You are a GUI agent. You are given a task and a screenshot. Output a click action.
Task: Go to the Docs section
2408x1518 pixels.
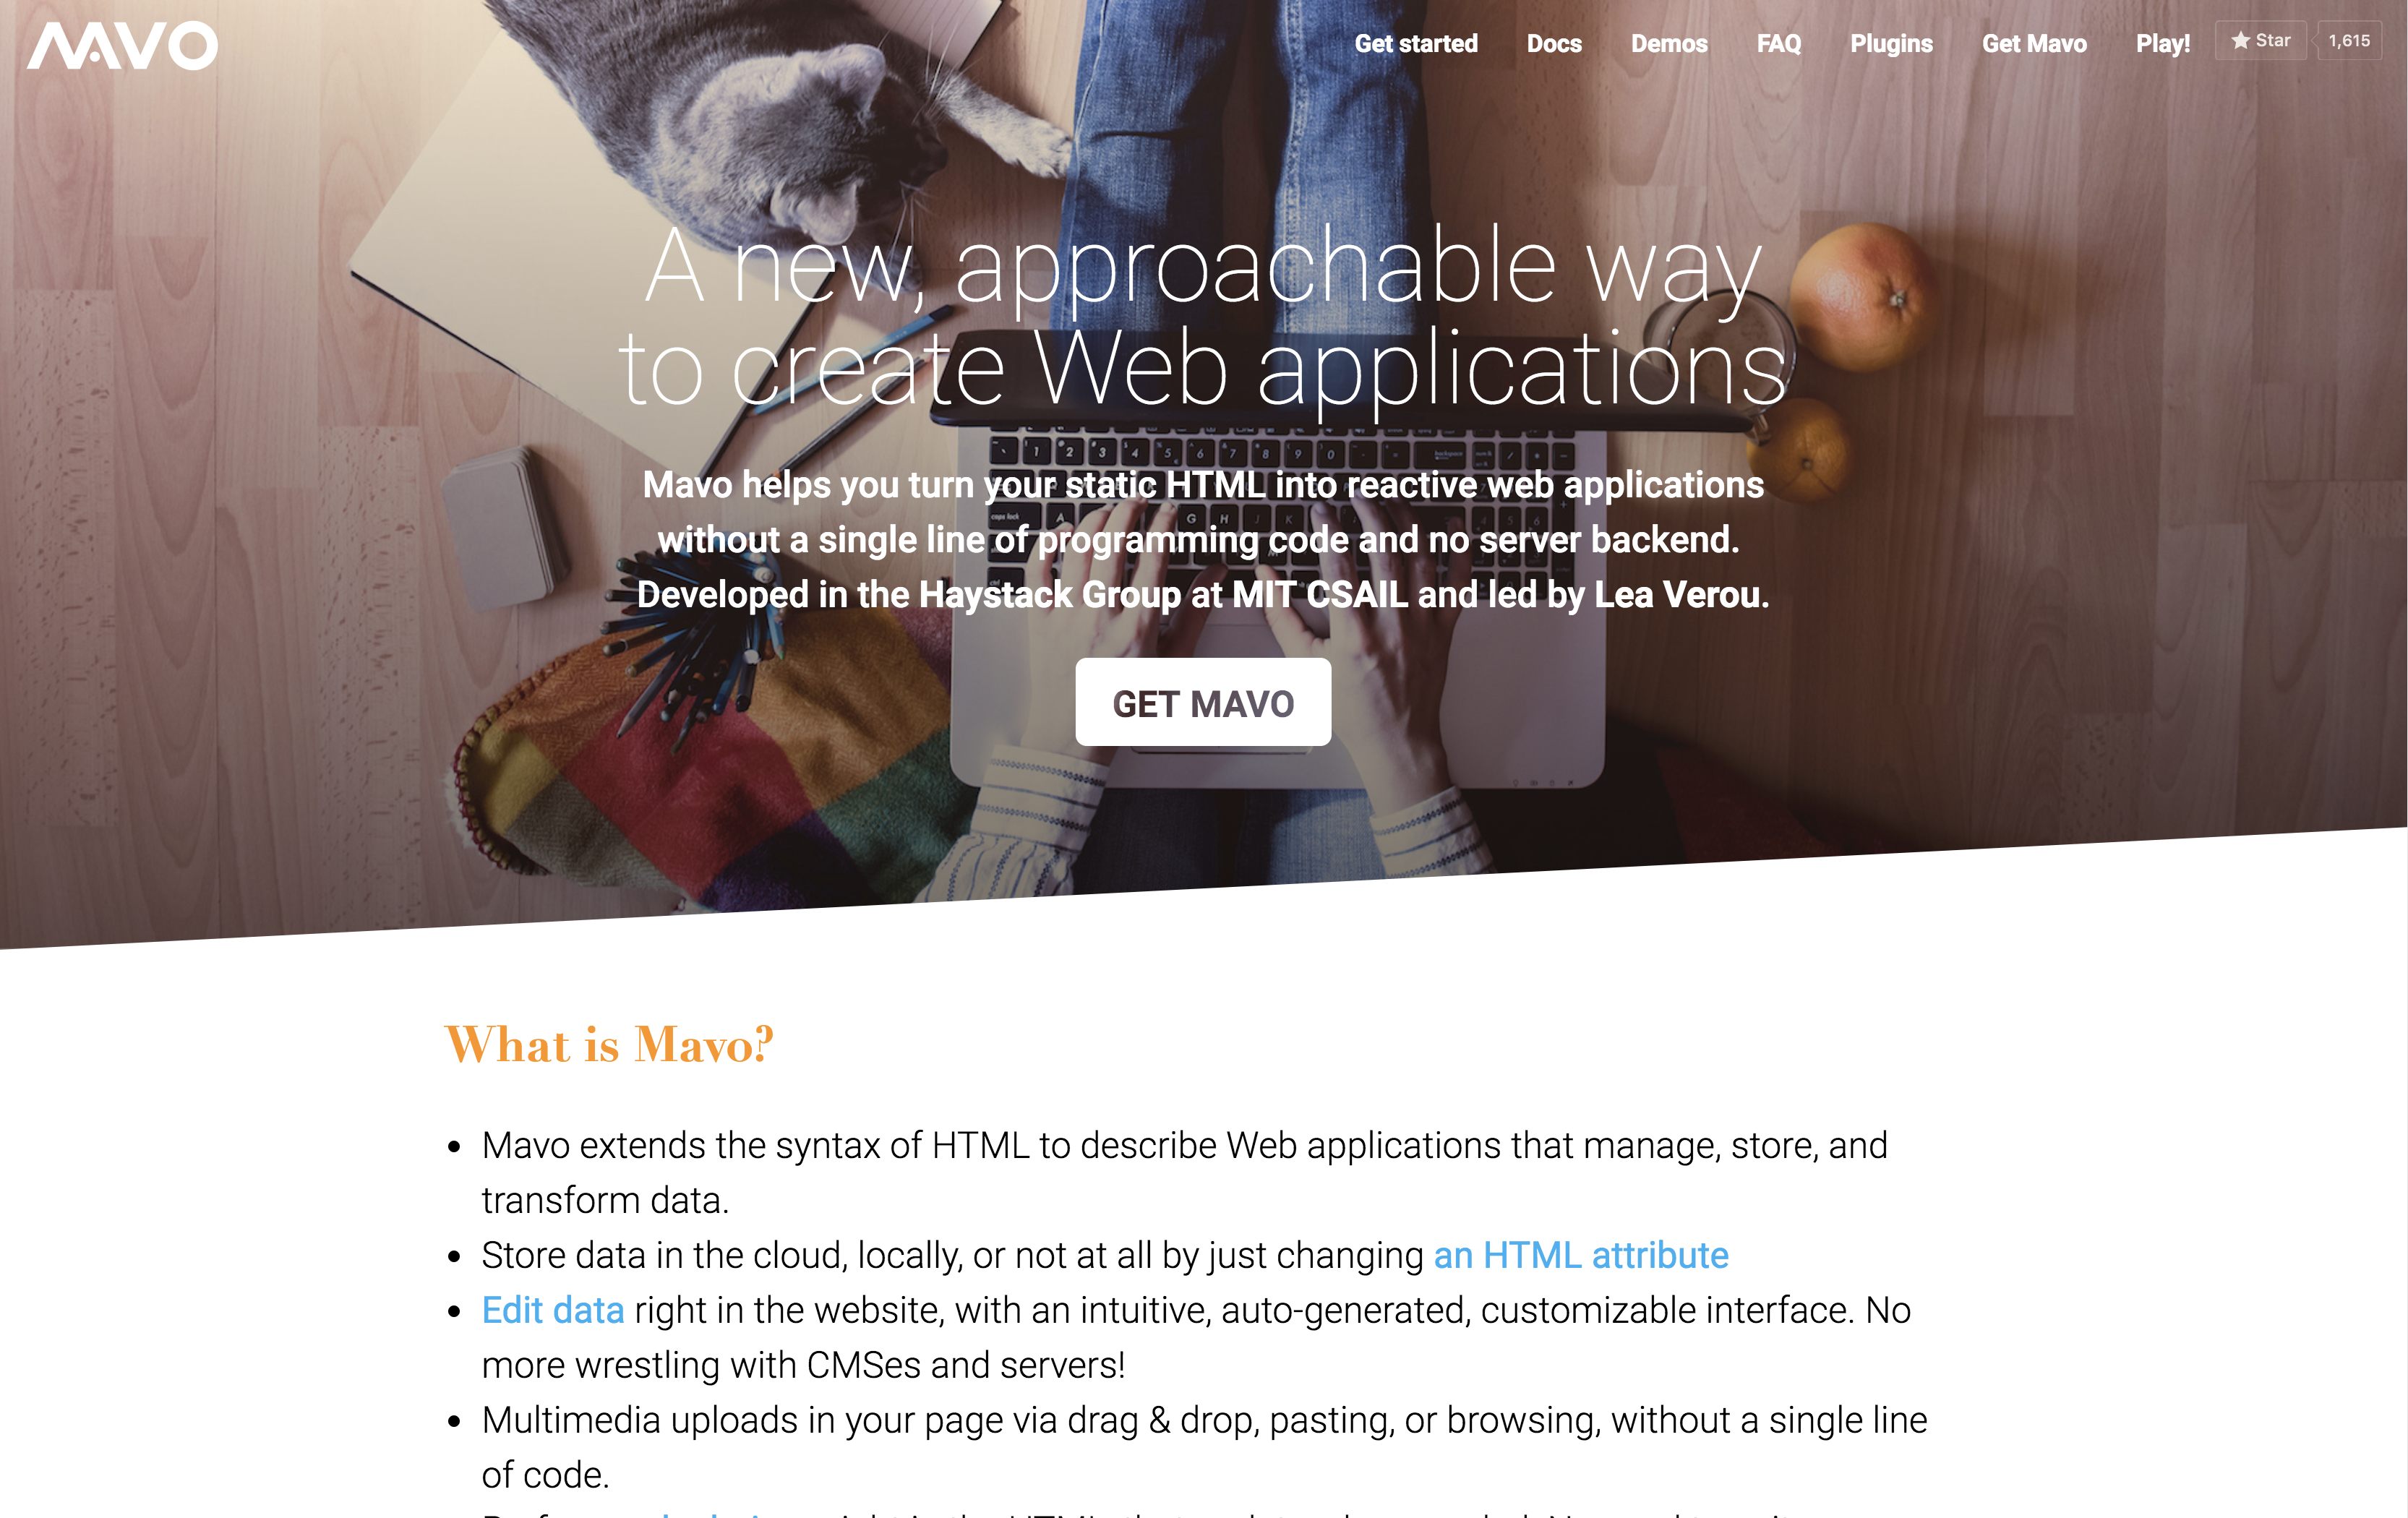coord(1554,44)
